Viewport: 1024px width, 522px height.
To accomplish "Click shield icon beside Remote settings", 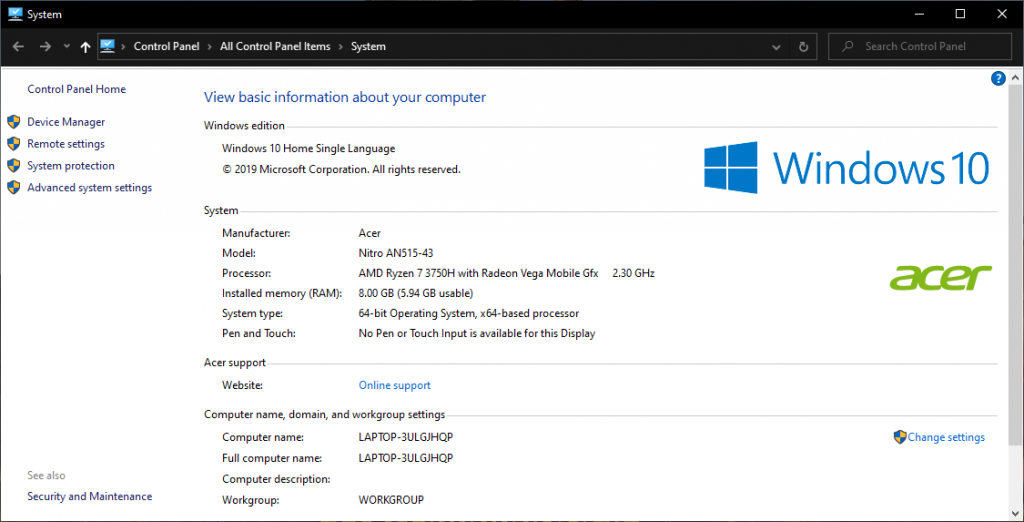I will (x=14, y=144).
